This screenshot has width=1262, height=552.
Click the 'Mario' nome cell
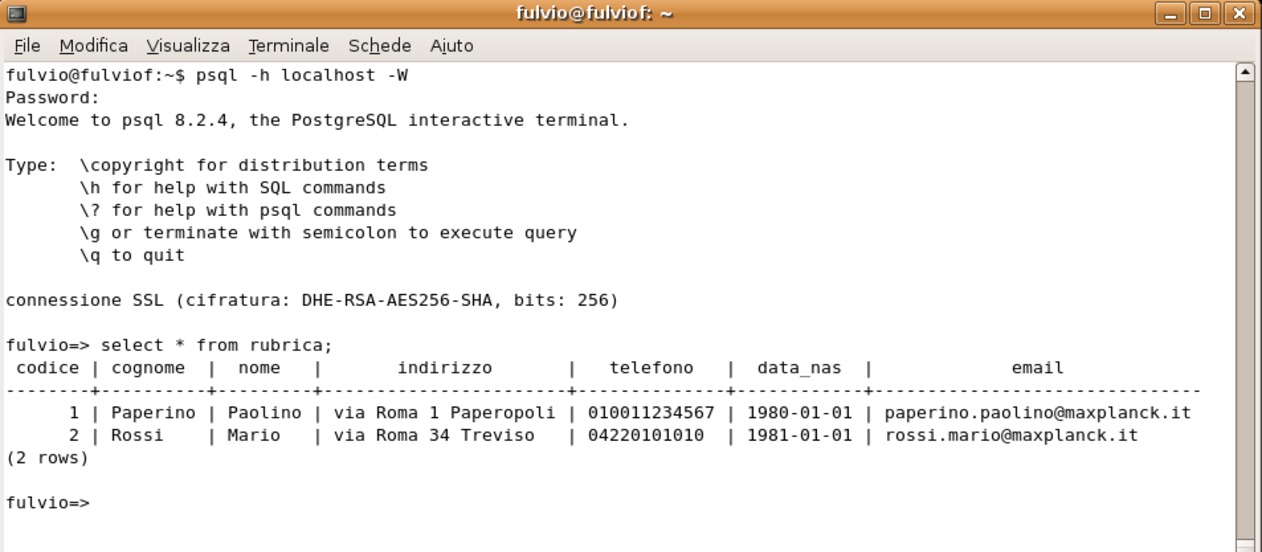tap(254, 436)
